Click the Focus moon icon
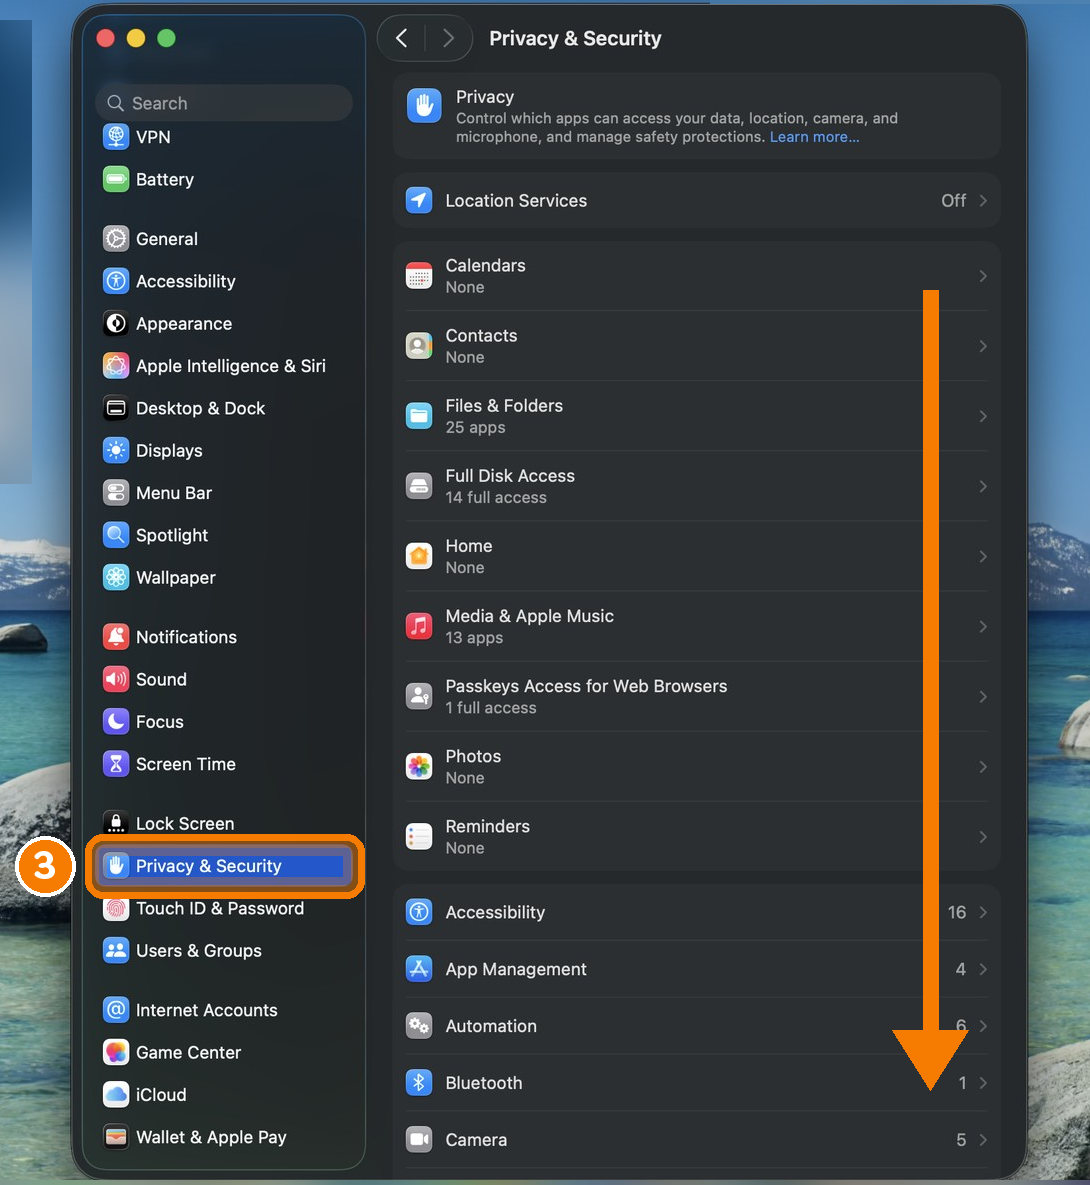Image resolution: width=1090 pixels, height=1185 pixels. [116, 722]
